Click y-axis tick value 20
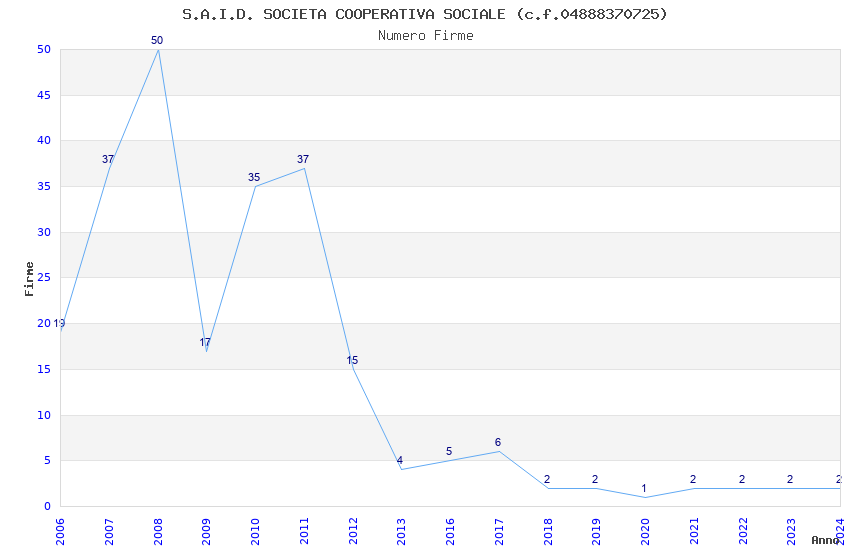 pos(44,323)
